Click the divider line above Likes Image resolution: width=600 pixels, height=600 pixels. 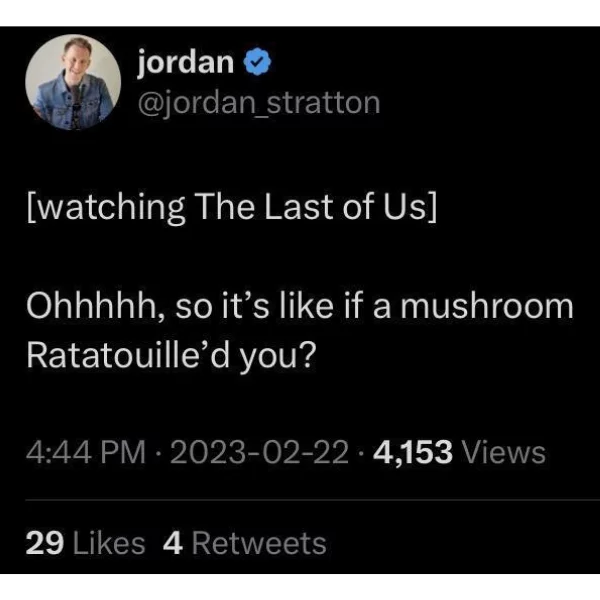(312, 500)
